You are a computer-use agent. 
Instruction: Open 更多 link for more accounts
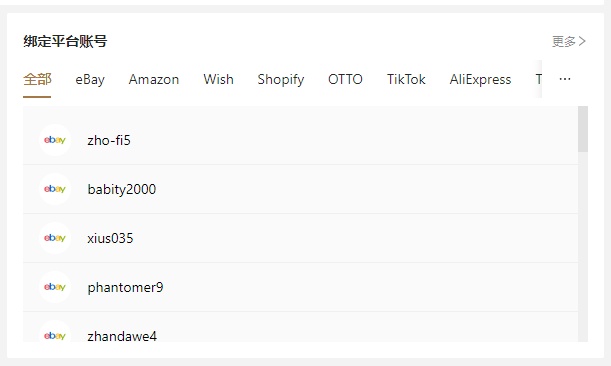point(569,41)
